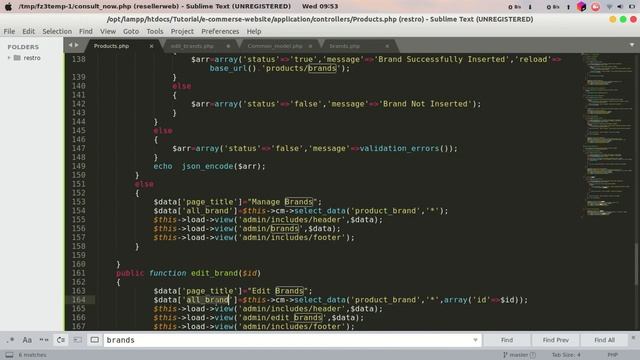Click the yellow minimize window button
Viewport: 640px width, 360px height.
[x=612, y=19]
